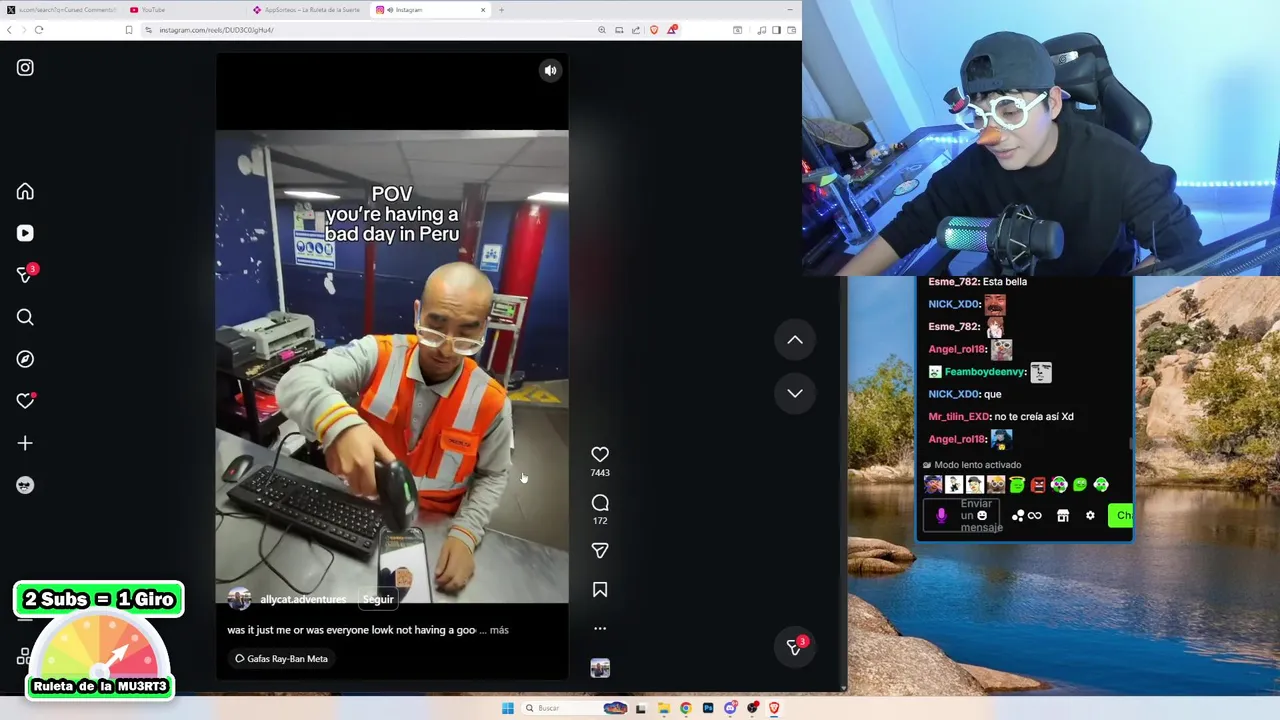Switch to the x.com Cursed Comments tab
The width and height of the screenshot is (1280, 720).
point(60,10)
